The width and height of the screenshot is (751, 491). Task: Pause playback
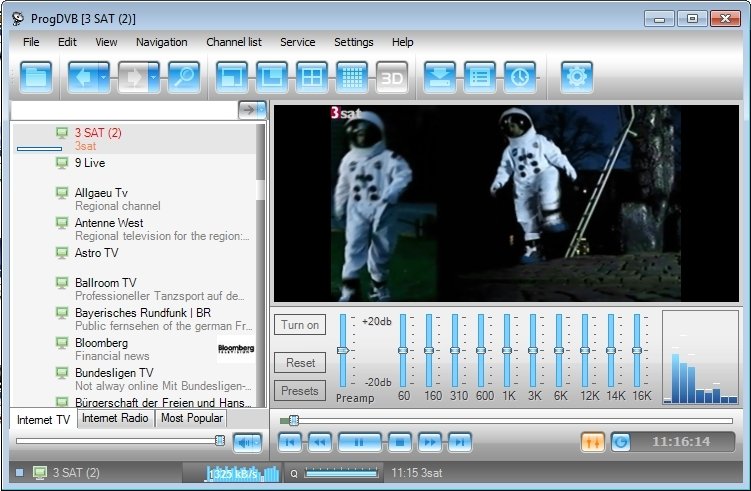pos(359,442)
